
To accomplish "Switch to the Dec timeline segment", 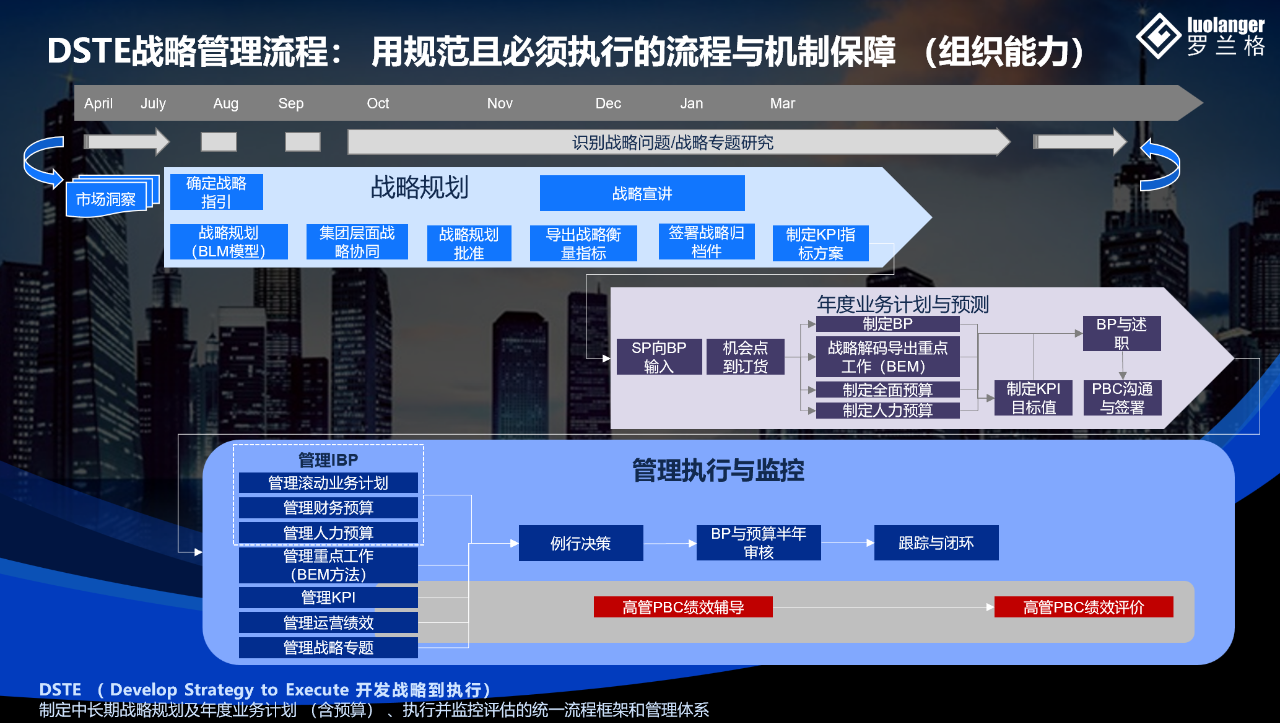I will point(607,103).
